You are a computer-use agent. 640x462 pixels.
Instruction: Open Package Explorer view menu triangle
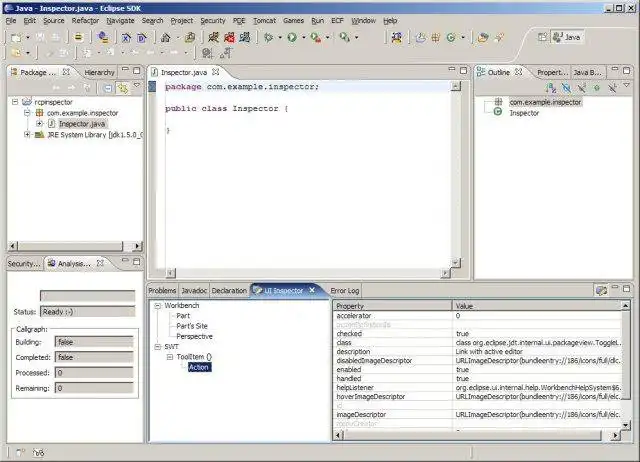tap(137, 85)
